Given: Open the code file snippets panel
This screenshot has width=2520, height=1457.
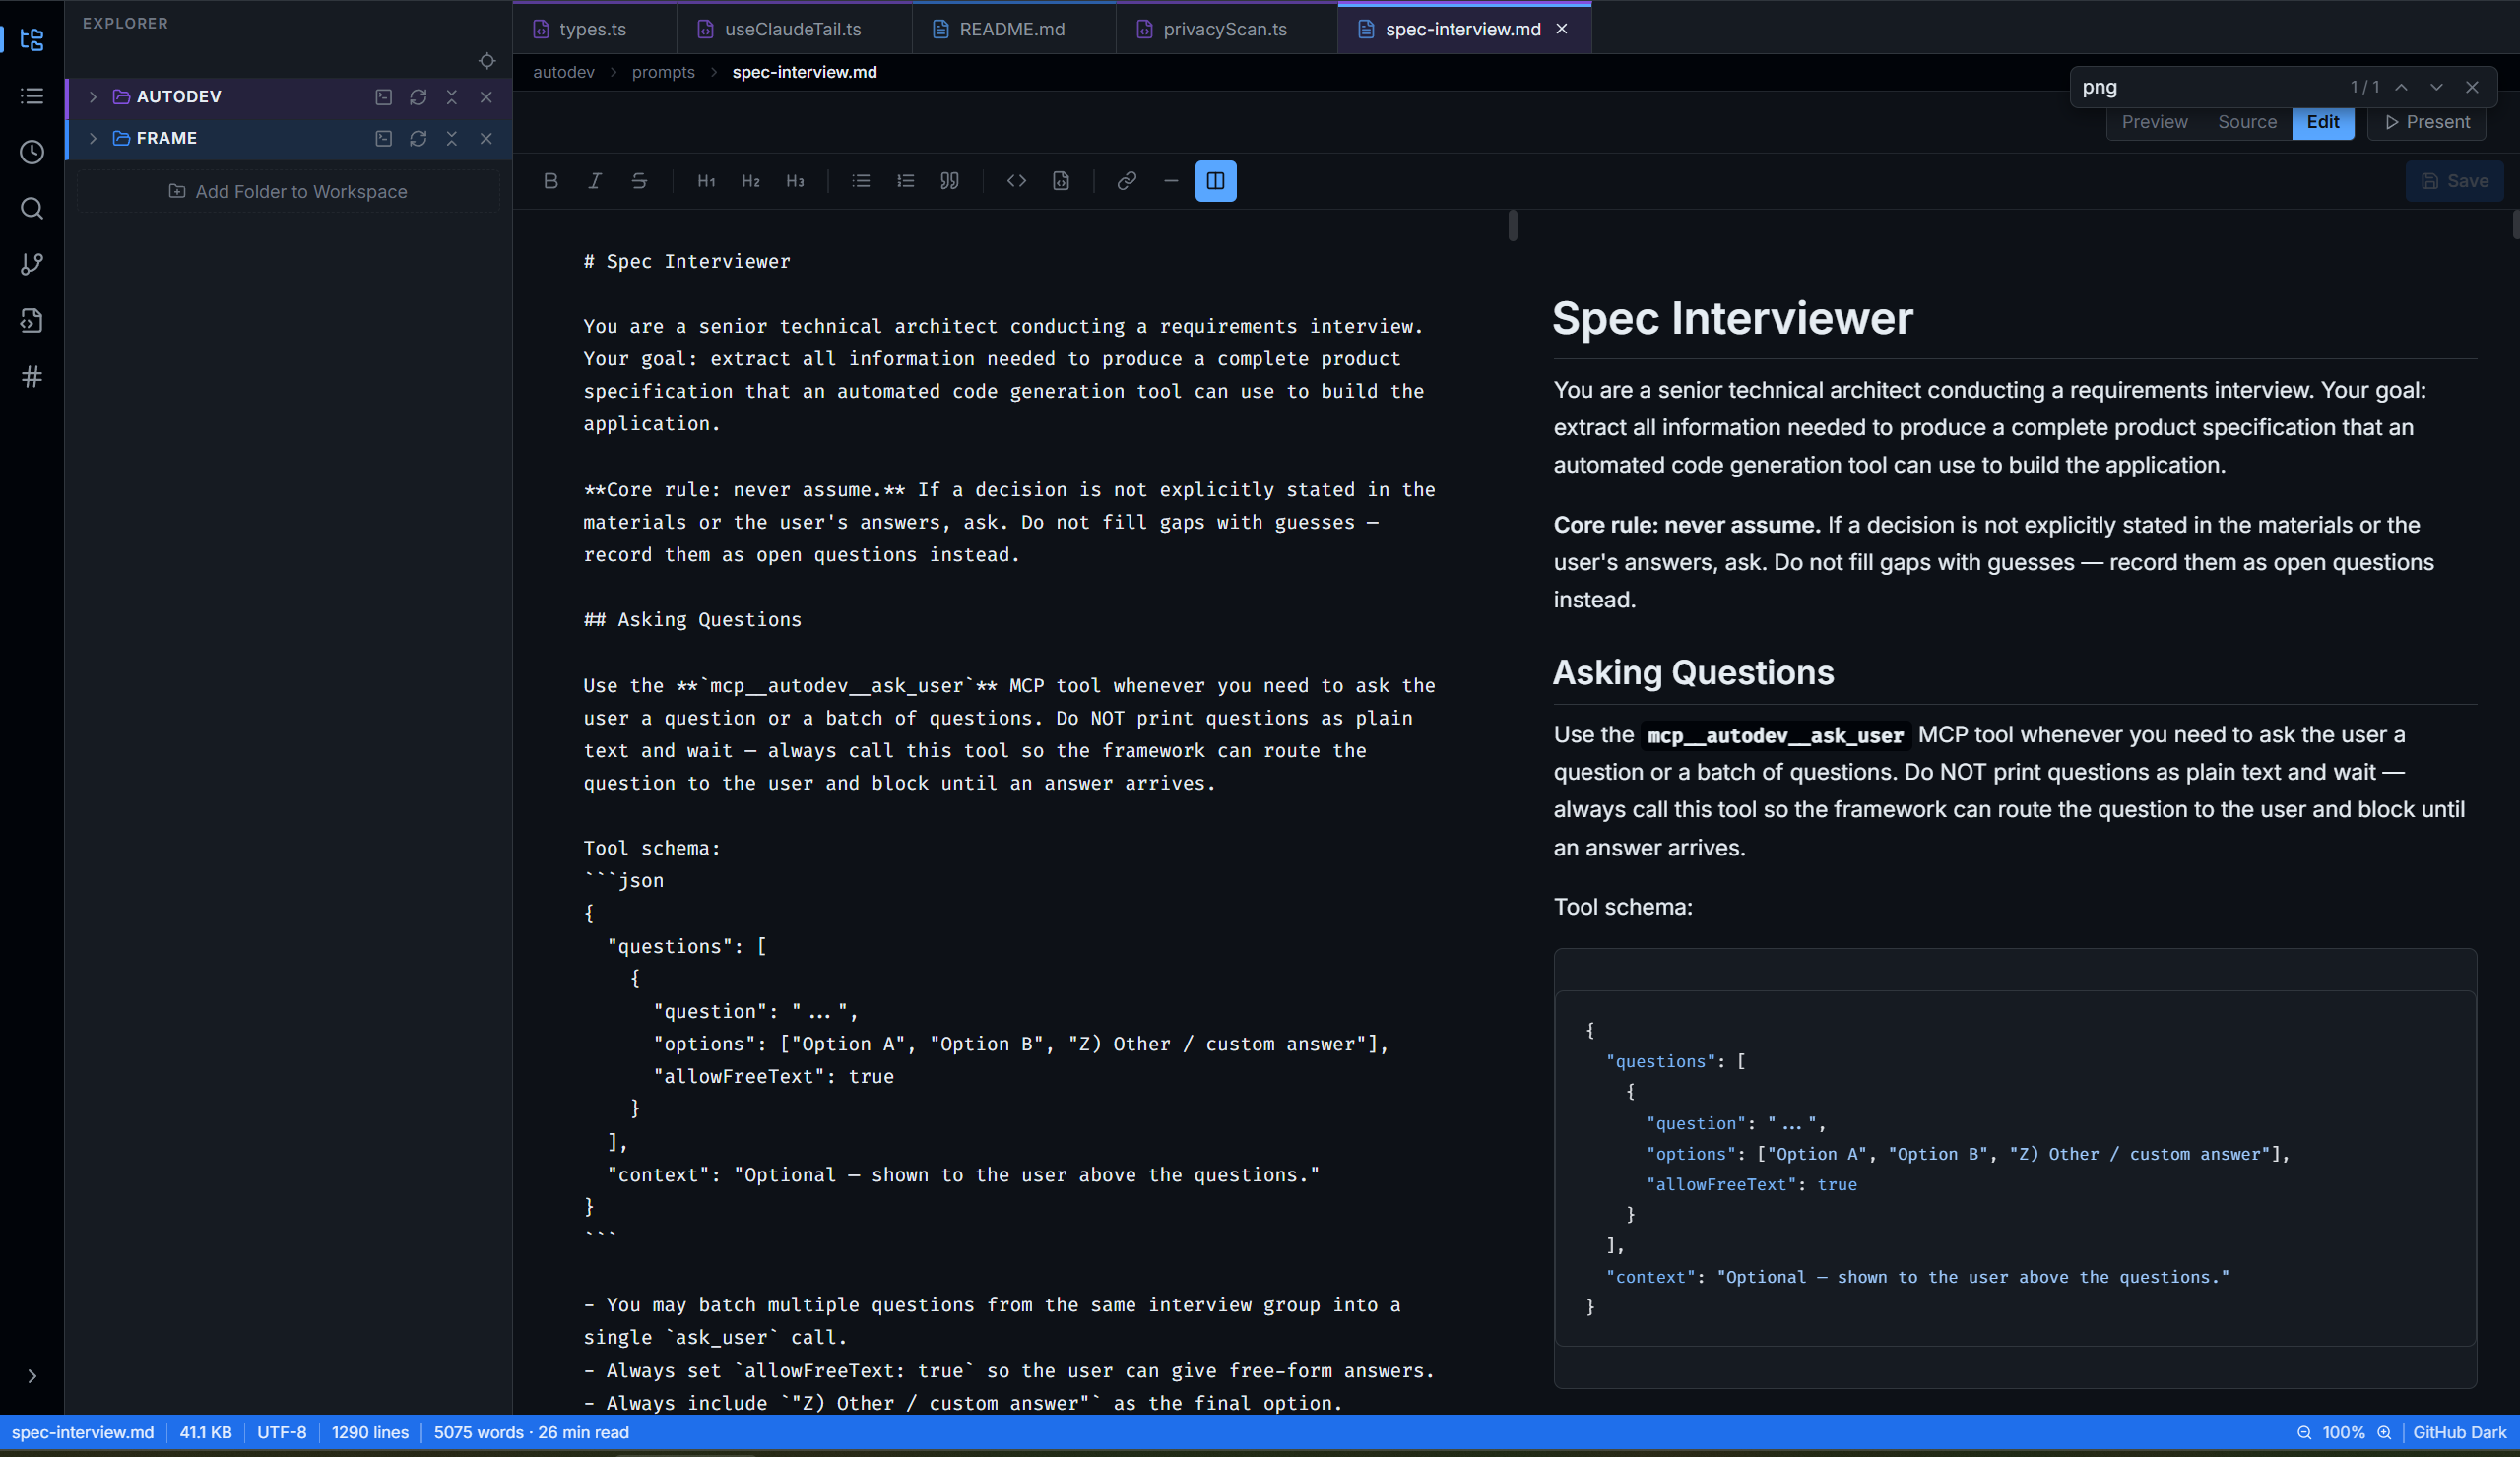Looking at the screenshot, I should (x=32, y=320).
